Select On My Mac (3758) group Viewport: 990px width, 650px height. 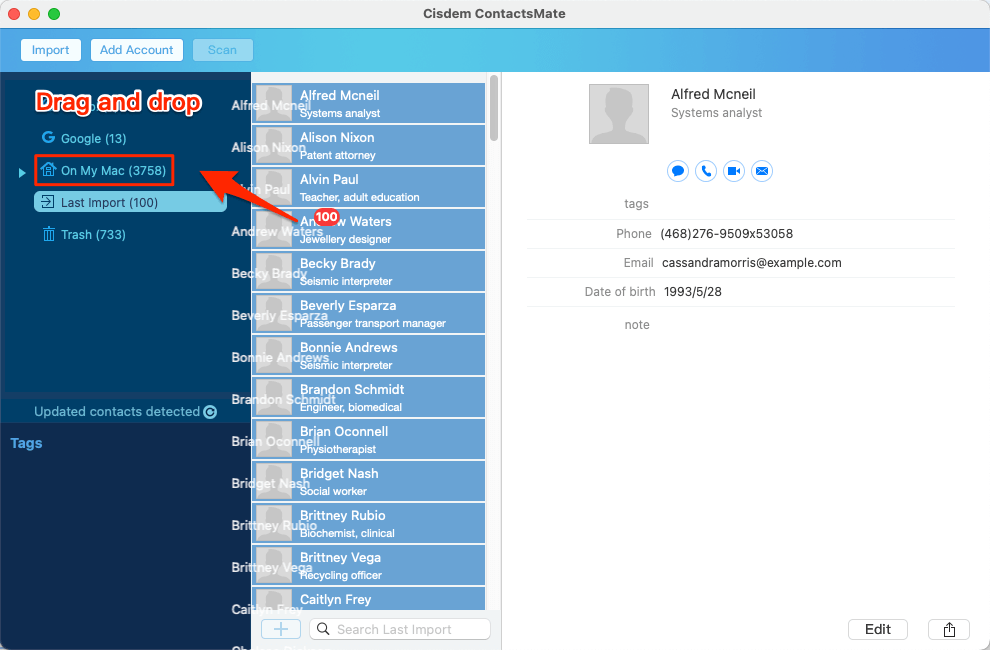tap(104, 171)
